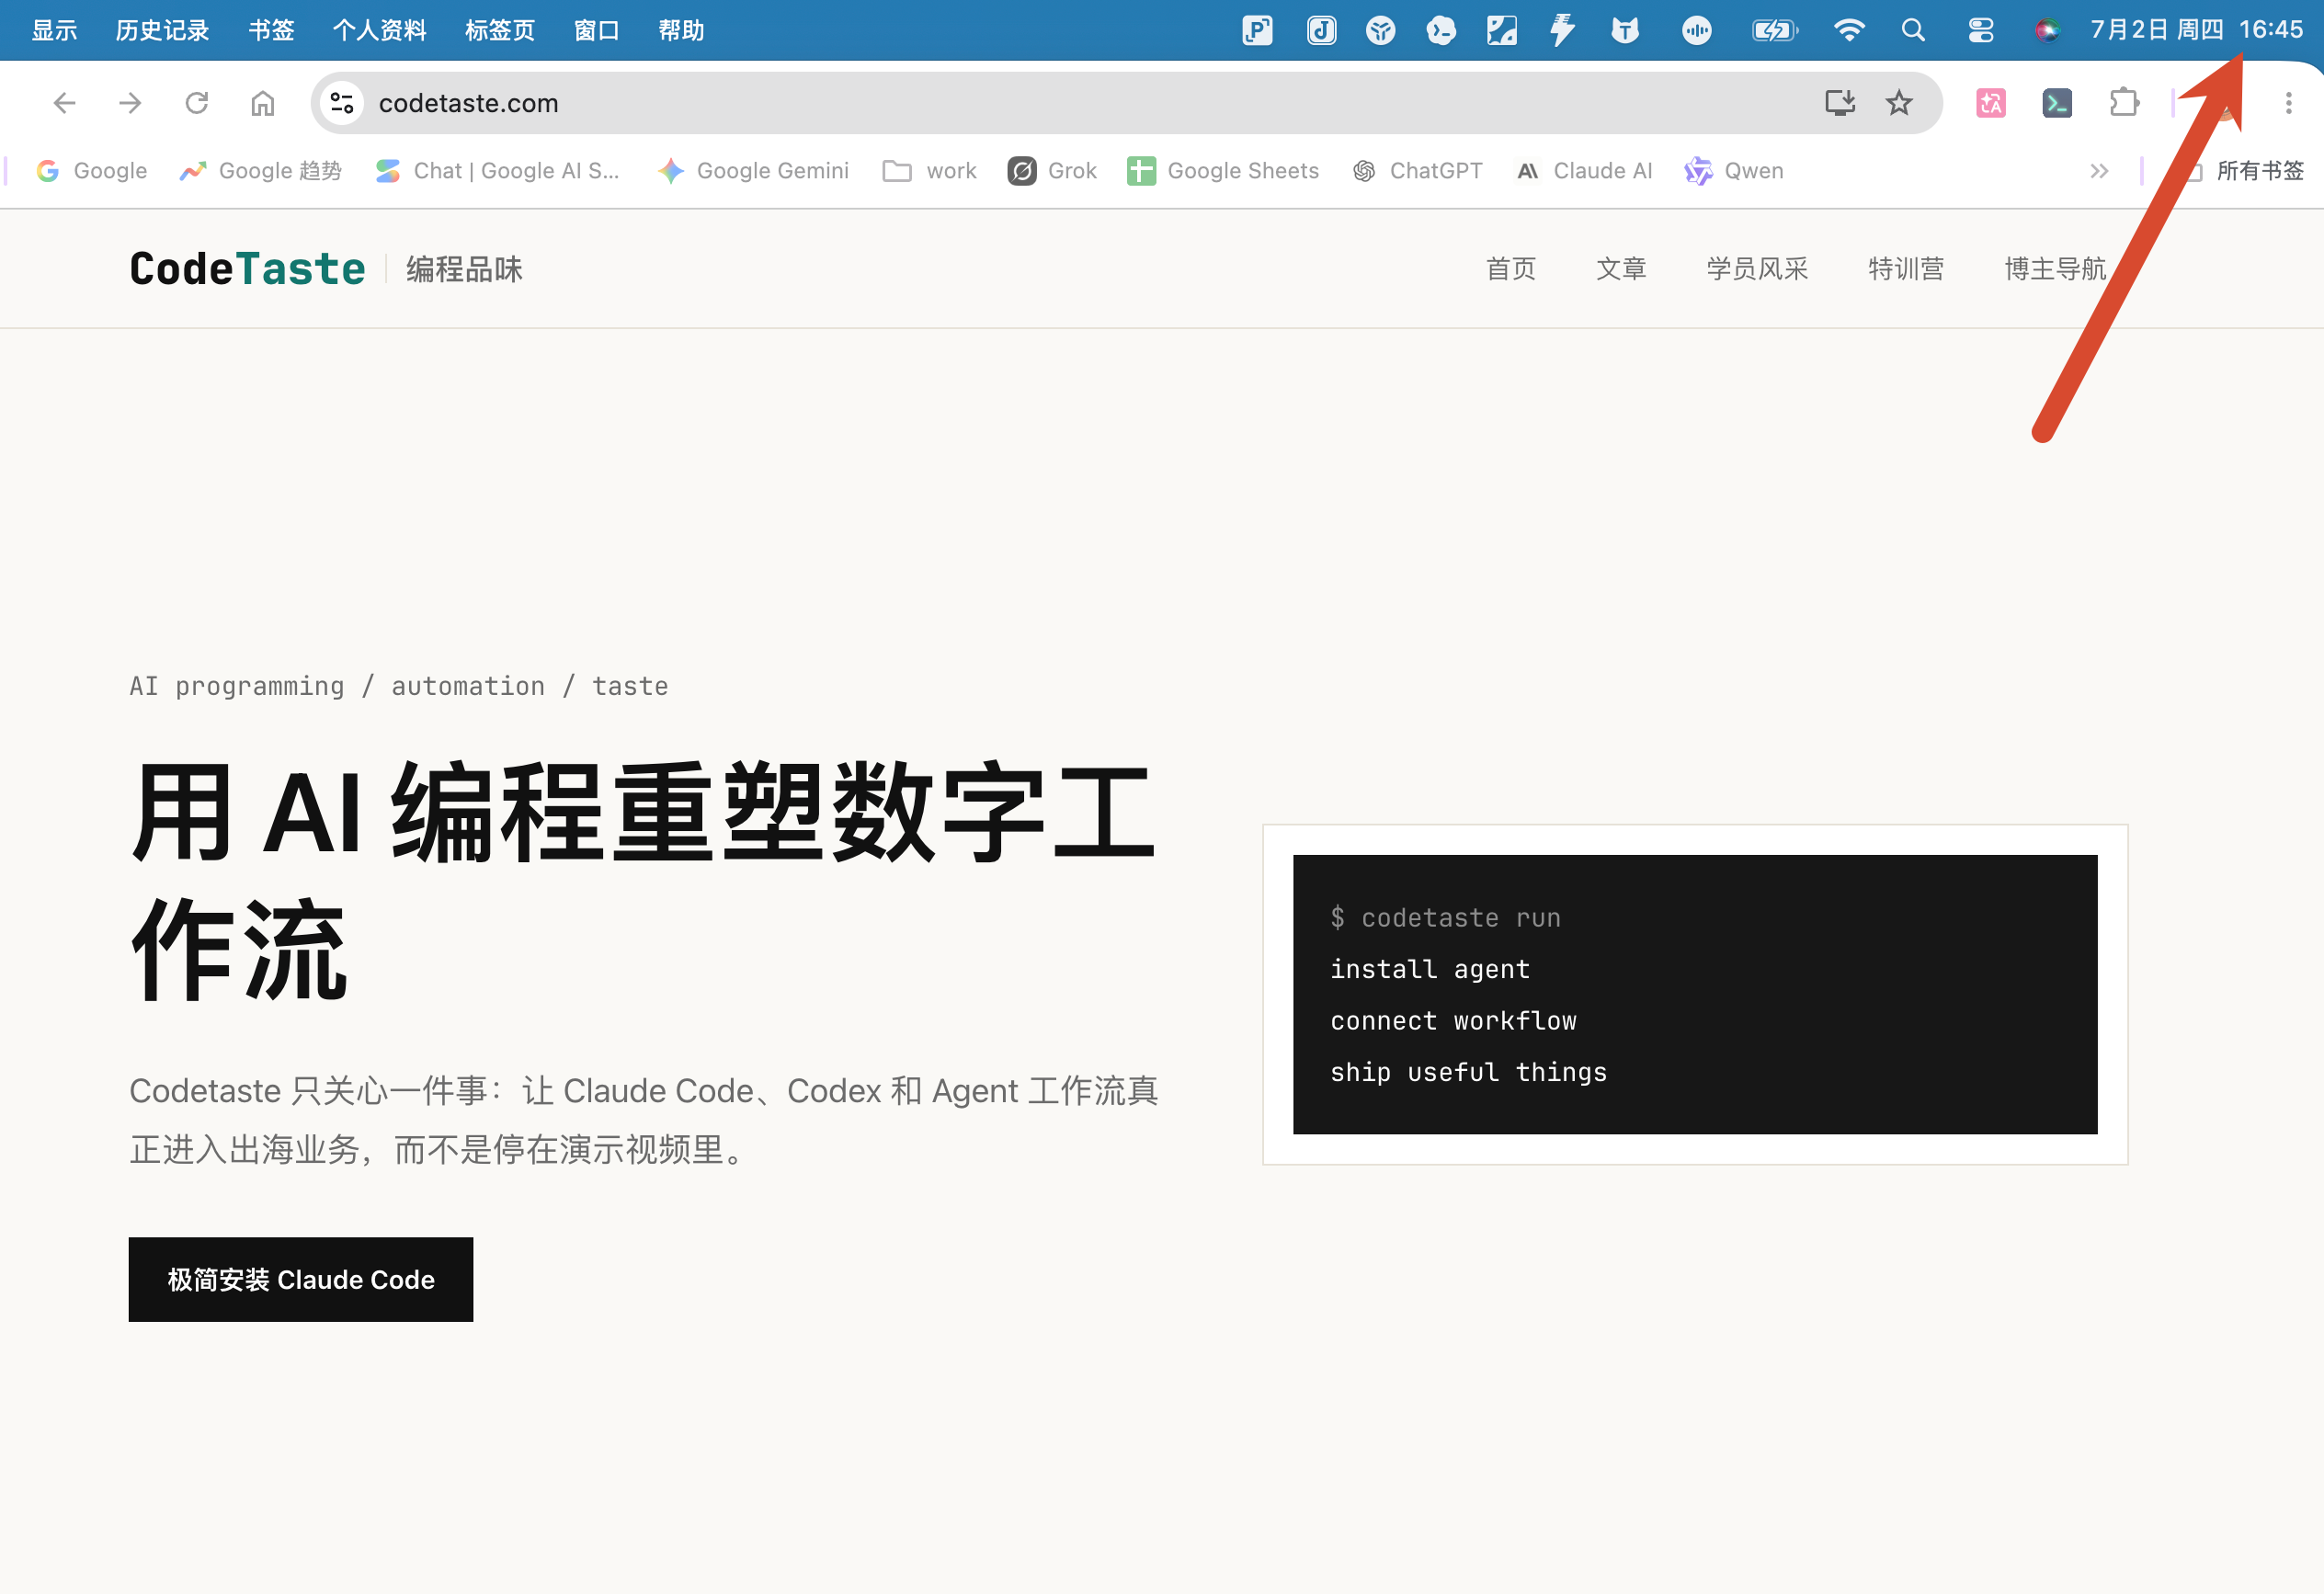This screenshot has width=2324, height=1594.
Task: Open the 学员风采 navigation link
Action: pos(1757,269)
